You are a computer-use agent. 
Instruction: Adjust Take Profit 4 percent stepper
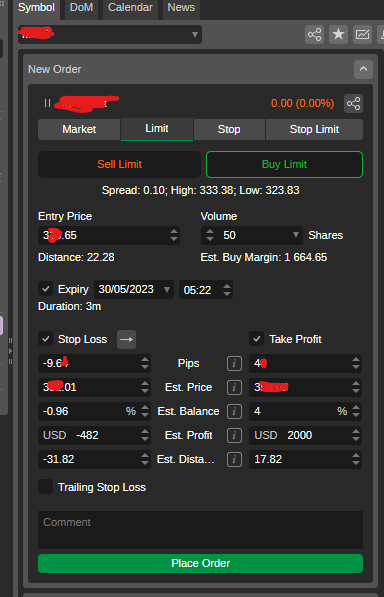coord(356,411)
